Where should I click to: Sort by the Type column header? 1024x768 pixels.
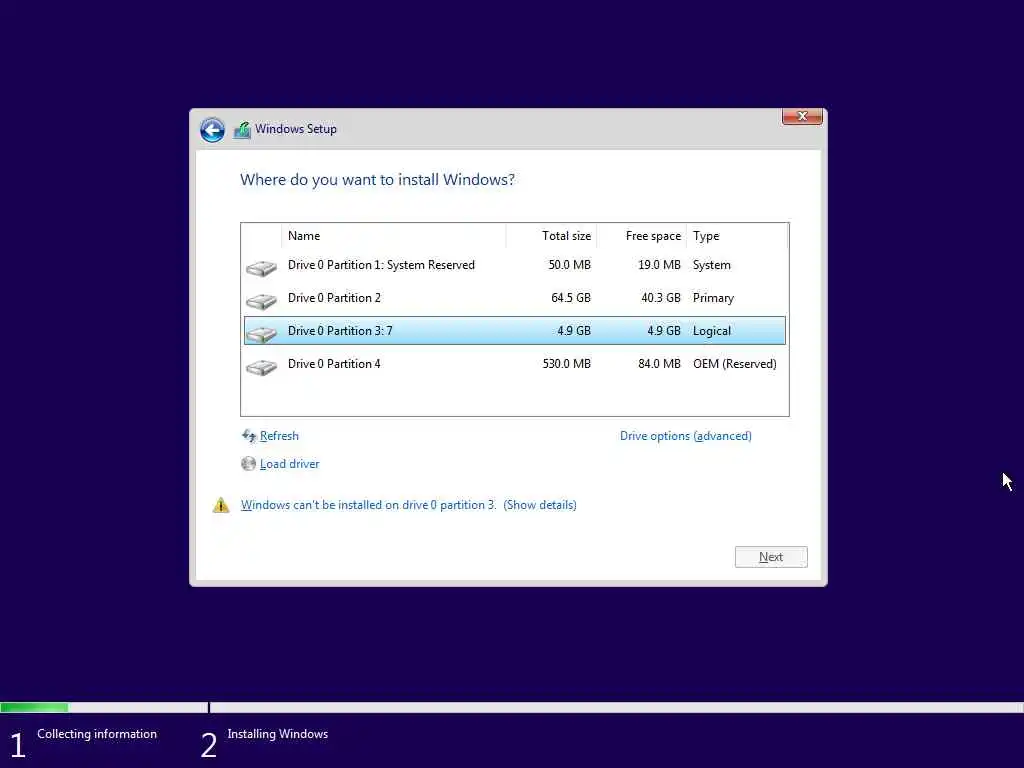[737, 236]
